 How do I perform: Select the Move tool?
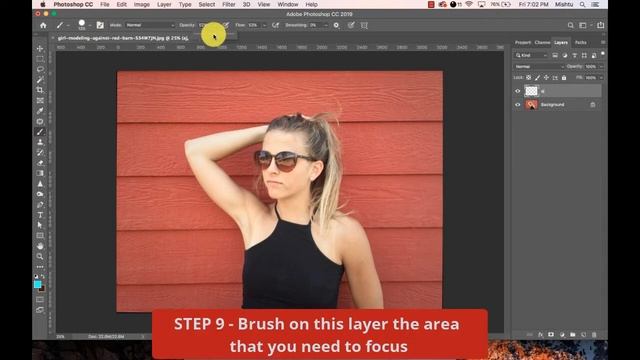[40, 49]
